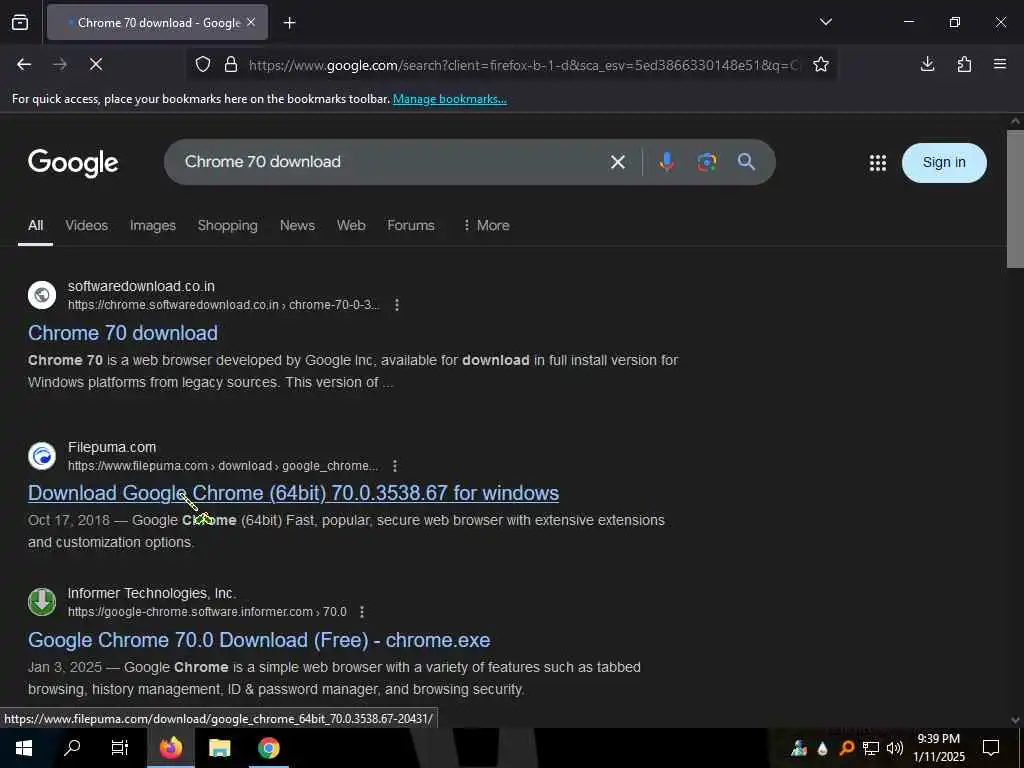
Task: Open the Google apps grid
Action: [878, 163]
